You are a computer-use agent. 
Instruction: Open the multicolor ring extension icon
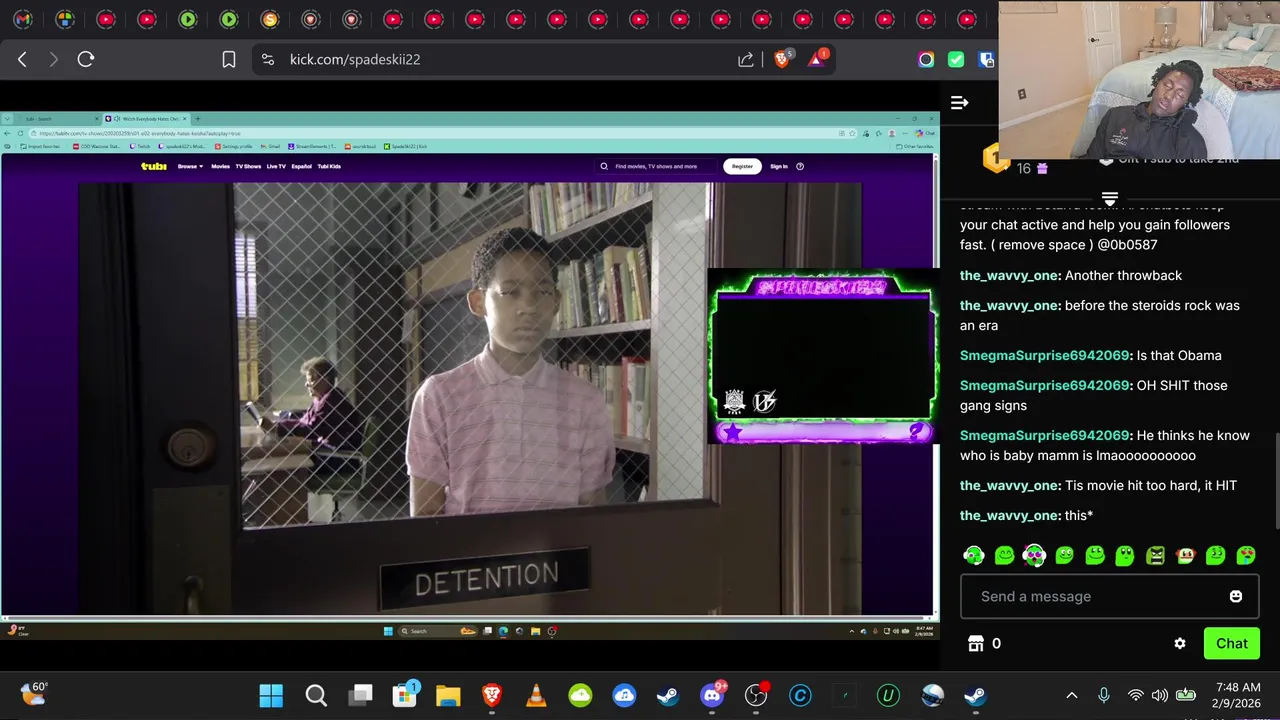click(926, 59)
